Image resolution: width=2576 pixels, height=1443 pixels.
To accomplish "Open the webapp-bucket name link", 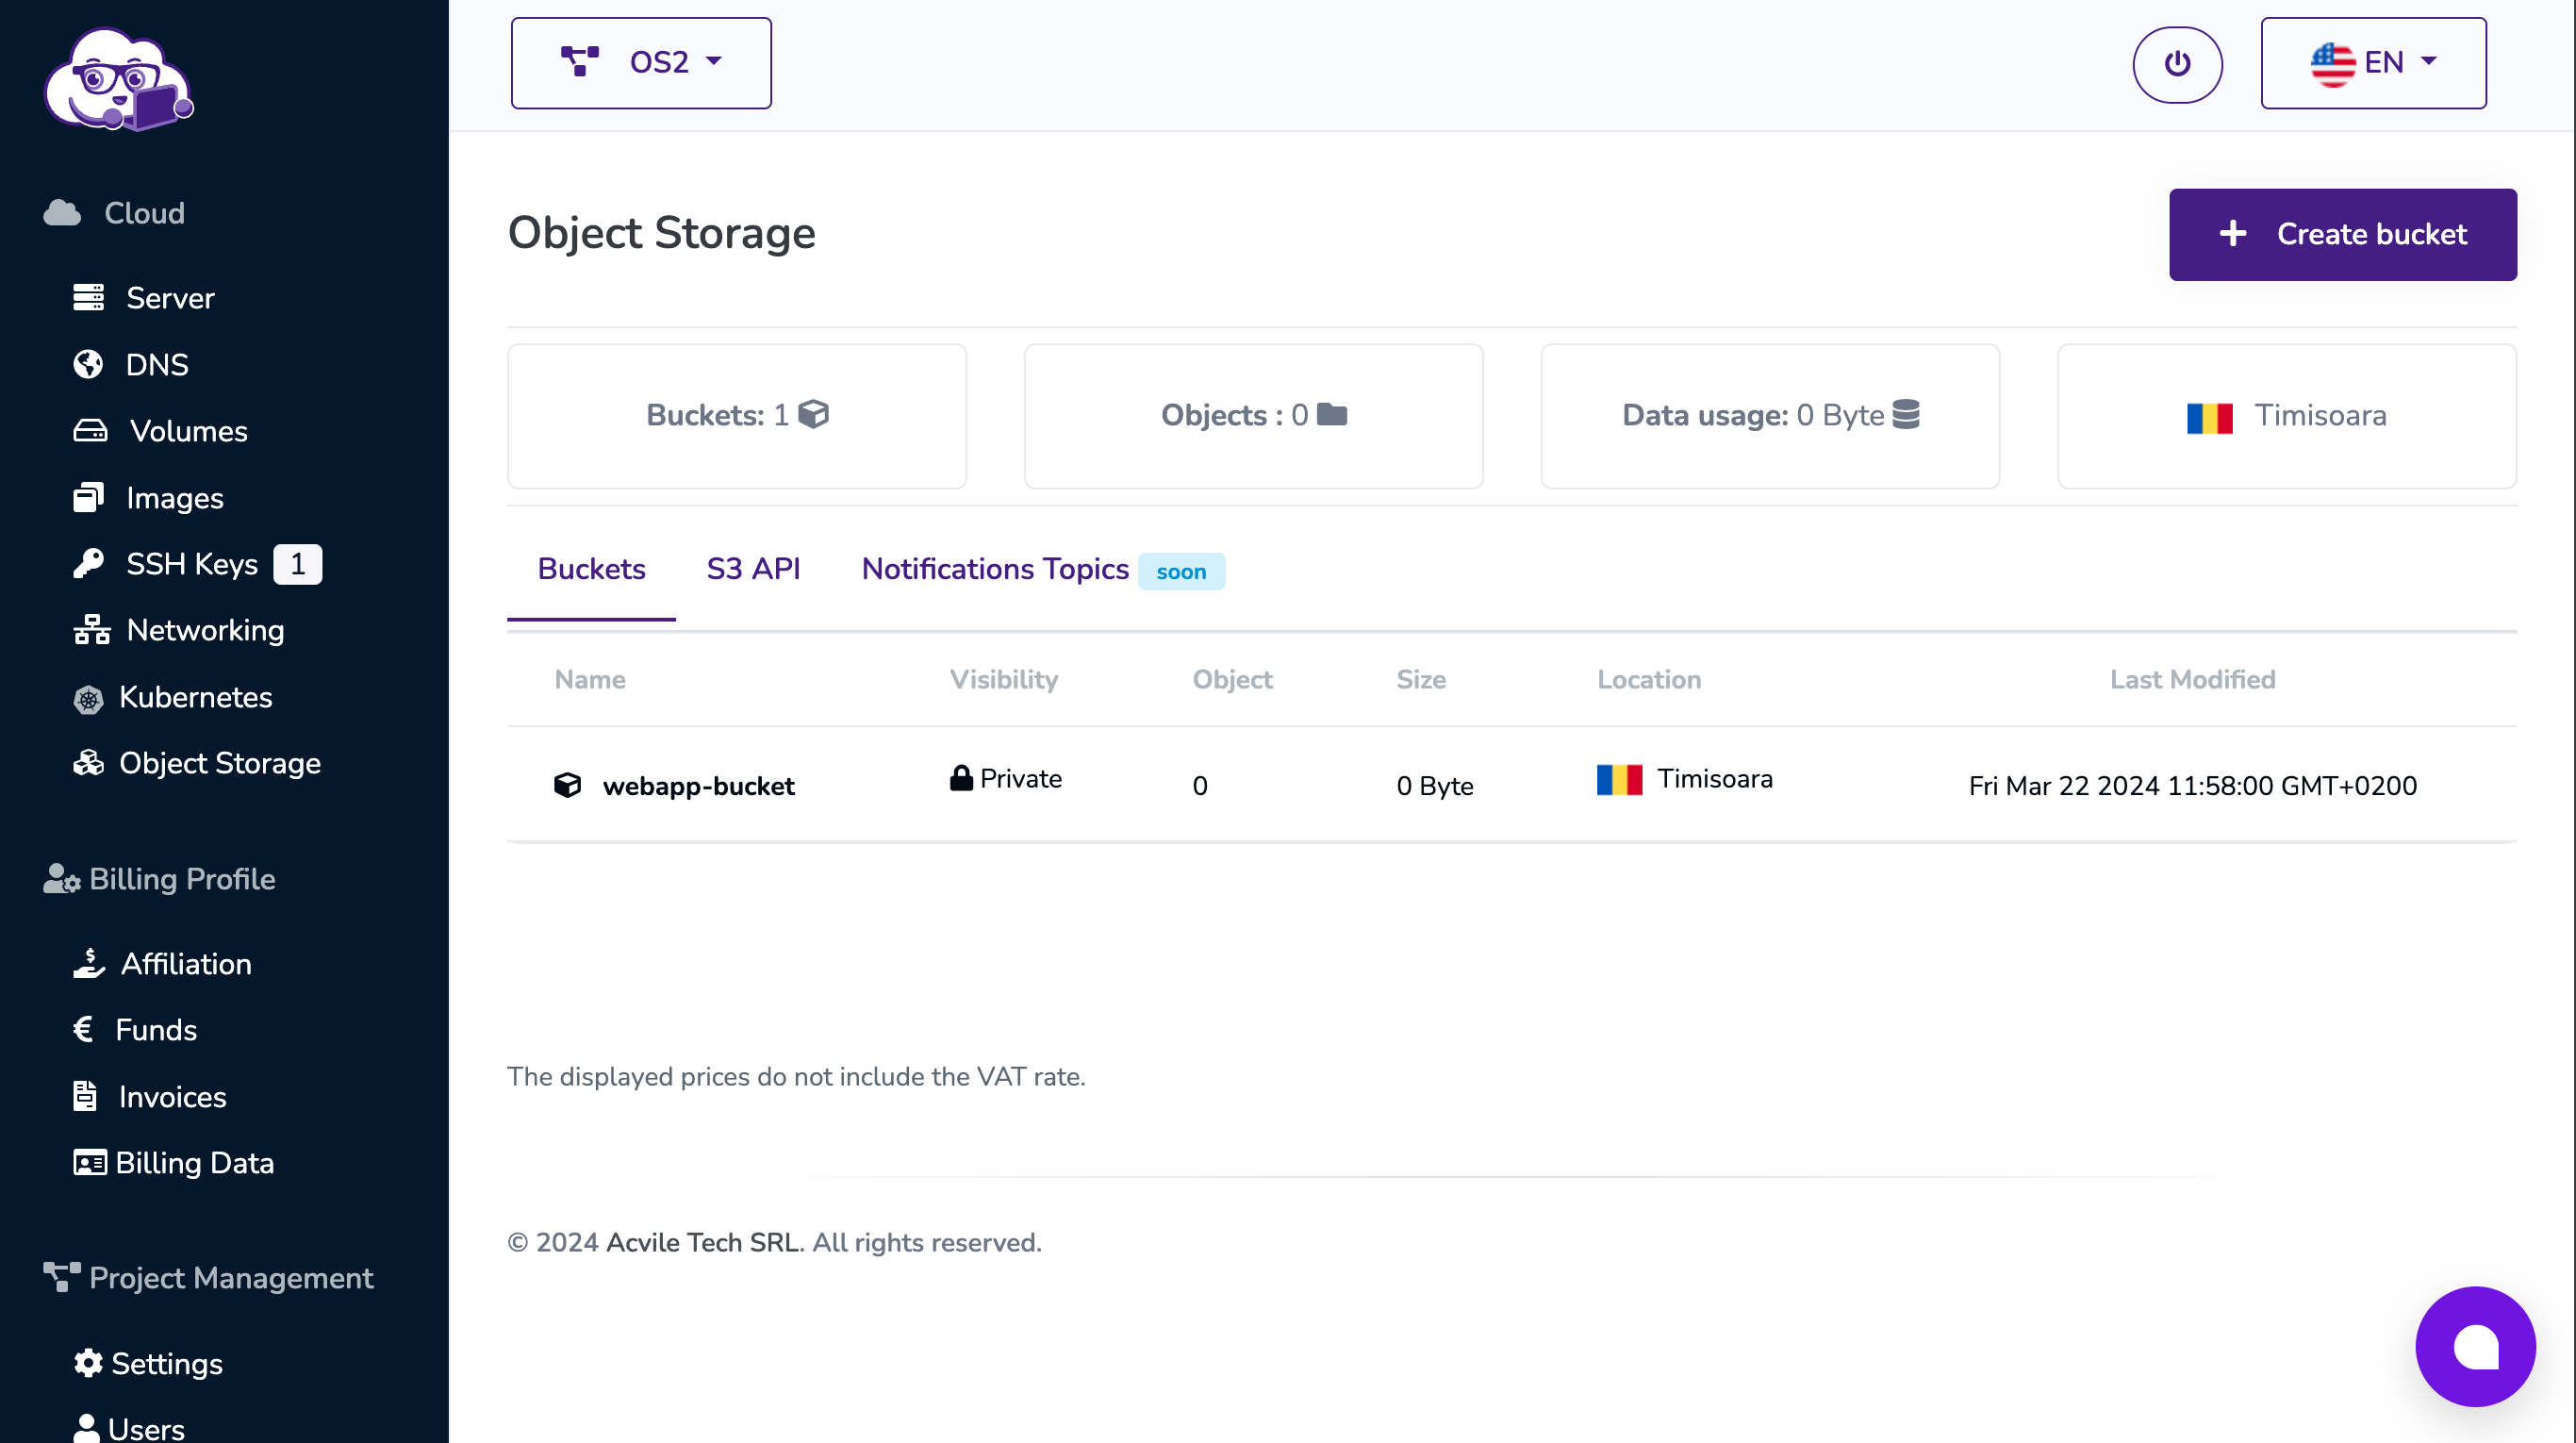I will tap(698, 786).
